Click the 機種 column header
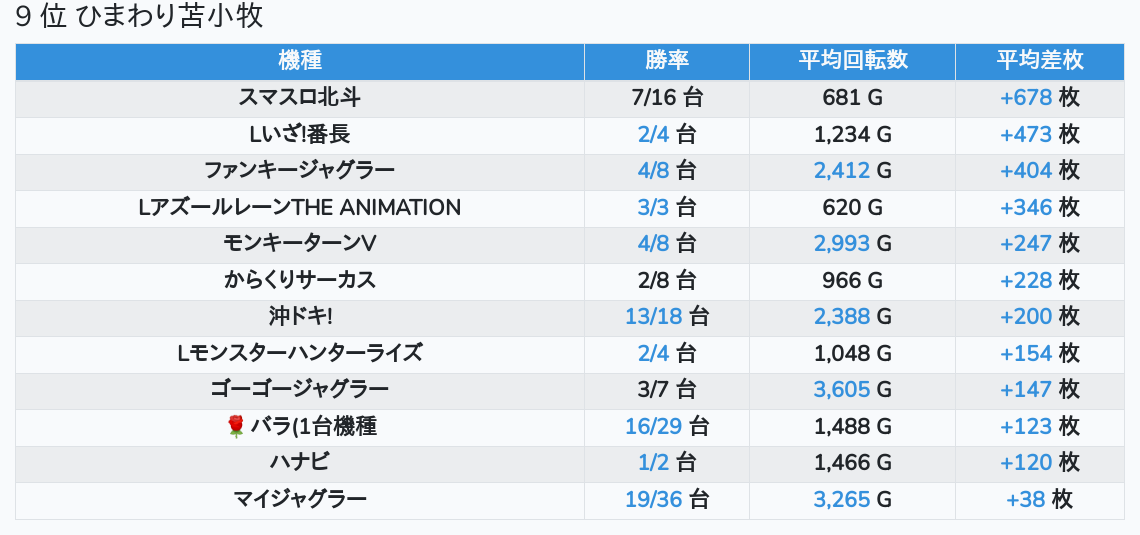The width and height of the screenshot is (1140, 535). tap(300, 60)
